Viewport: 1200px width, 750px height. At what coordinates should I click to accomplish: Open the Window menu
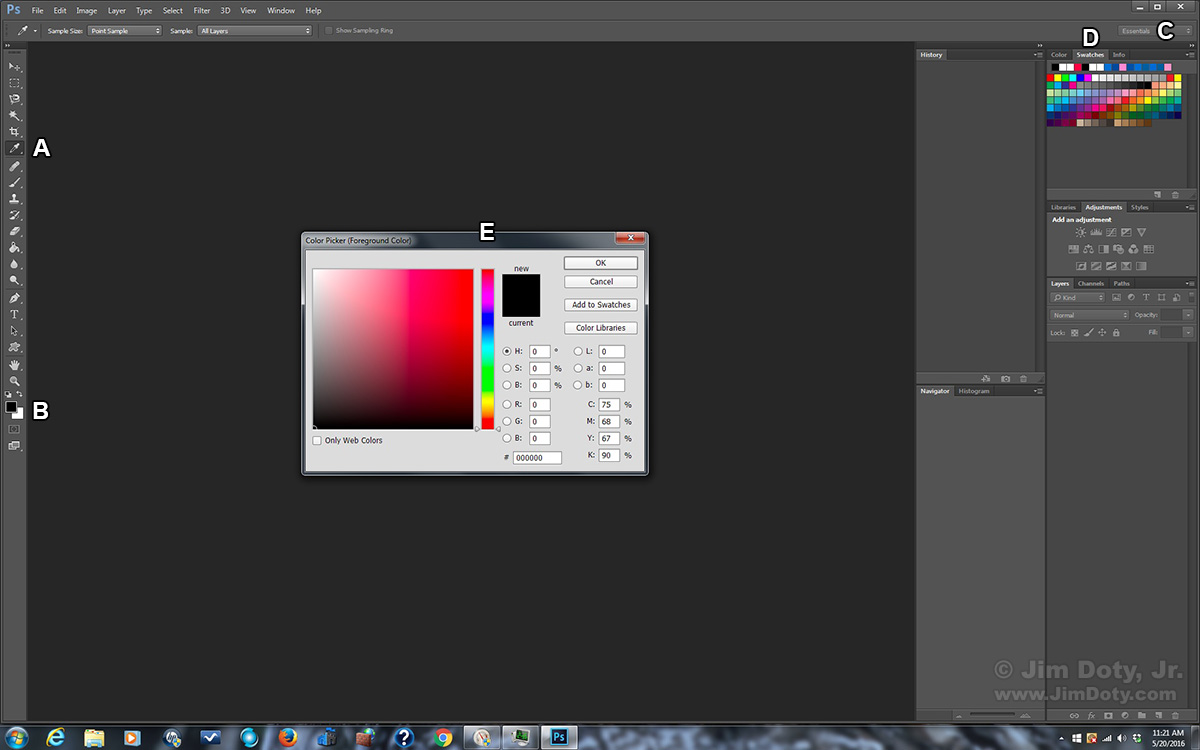[x=281, y=10]
